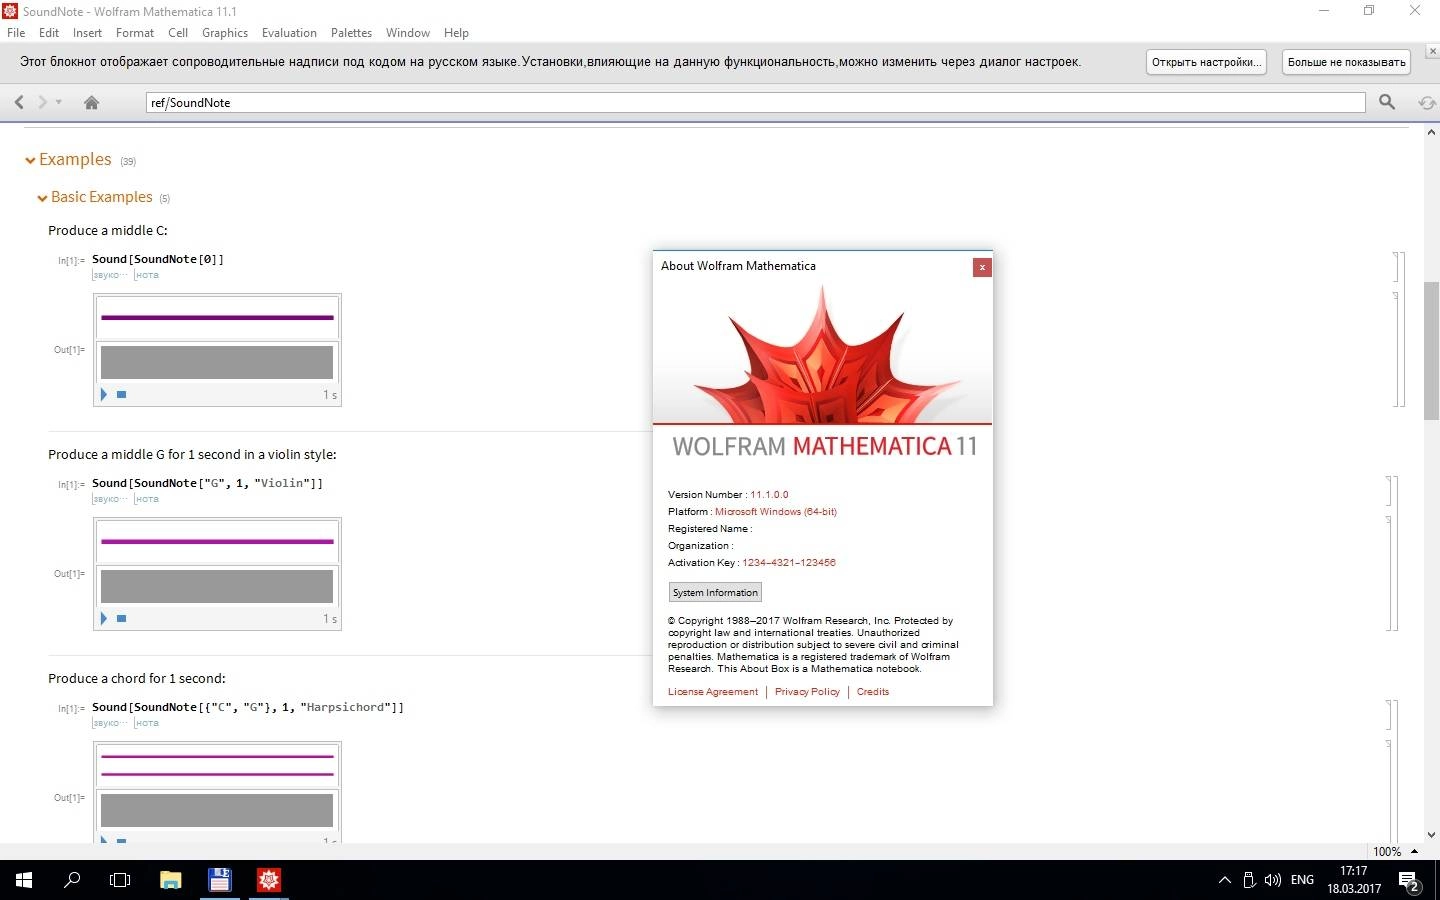Screen dimensions: 1440x900
Task: Go back with the navigation back arrow
Action: pos(19,102)
